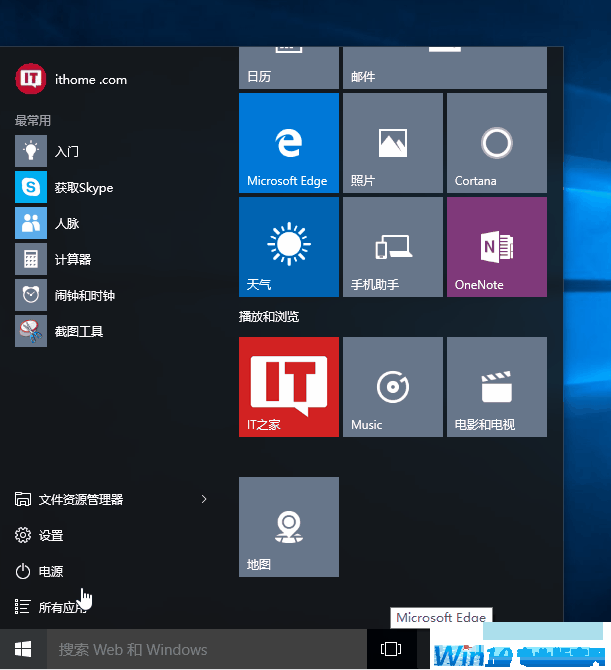Click the 电源 power option

pos(50,571)
